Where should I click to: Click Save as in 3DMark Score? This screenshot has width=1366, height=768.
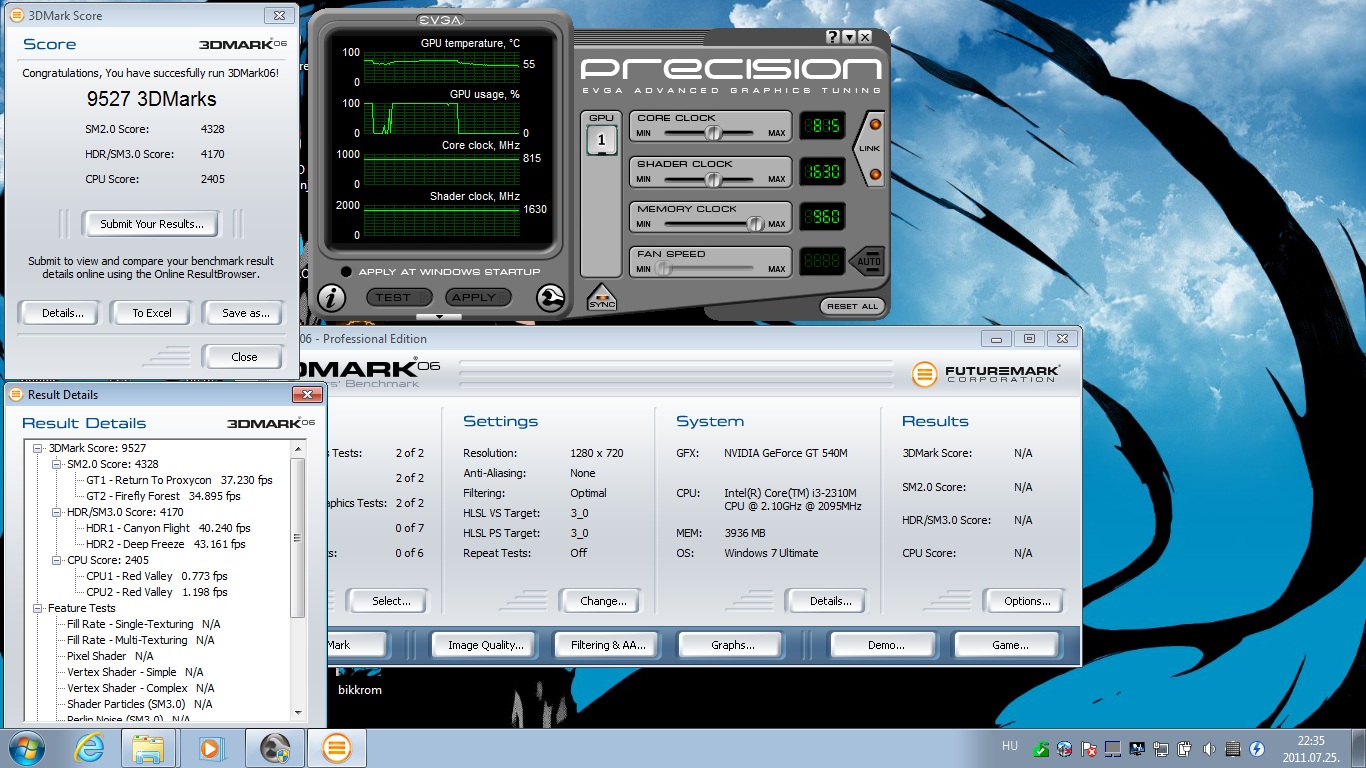(245, 313)
